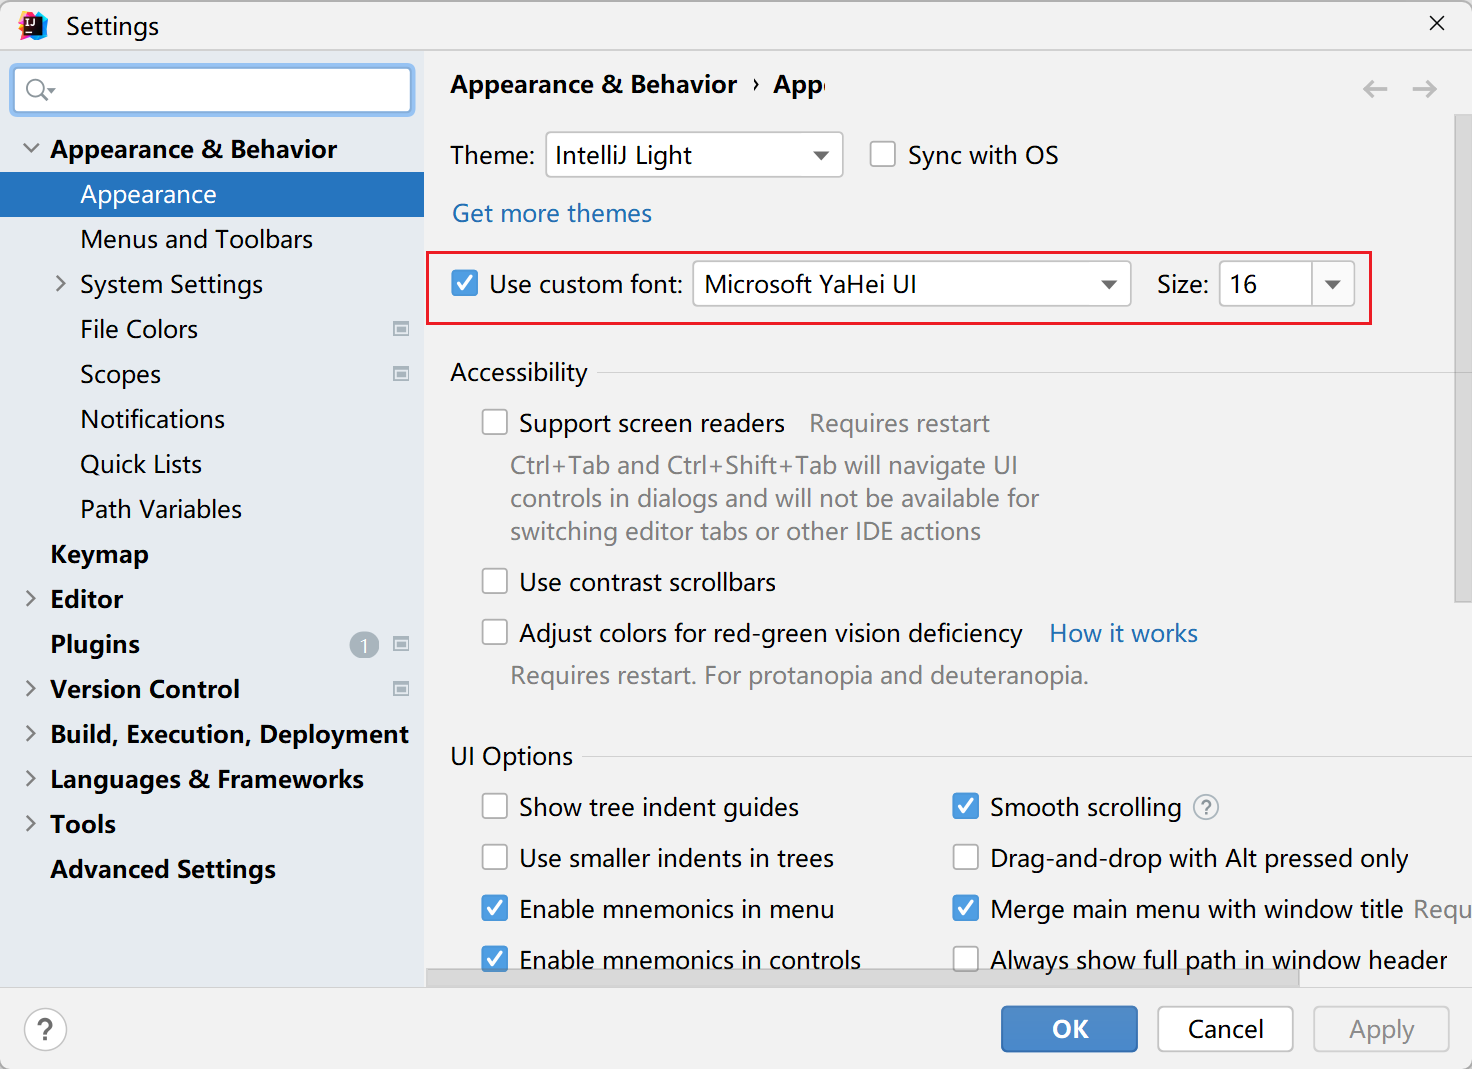Image resolution: width=1472 pixels, height=1069 pixels.
Task: Click project-level icon beside Version Control
Action: pyautogui.click(x=401, y=689)
